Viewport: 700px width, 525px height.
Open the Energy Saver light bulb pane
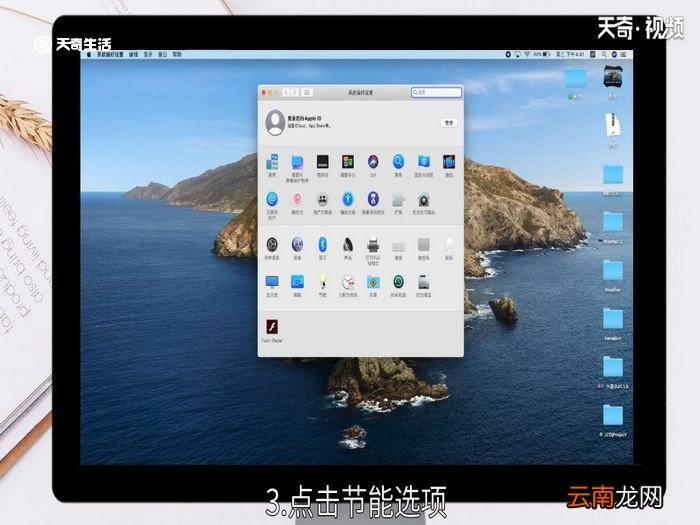322,282
